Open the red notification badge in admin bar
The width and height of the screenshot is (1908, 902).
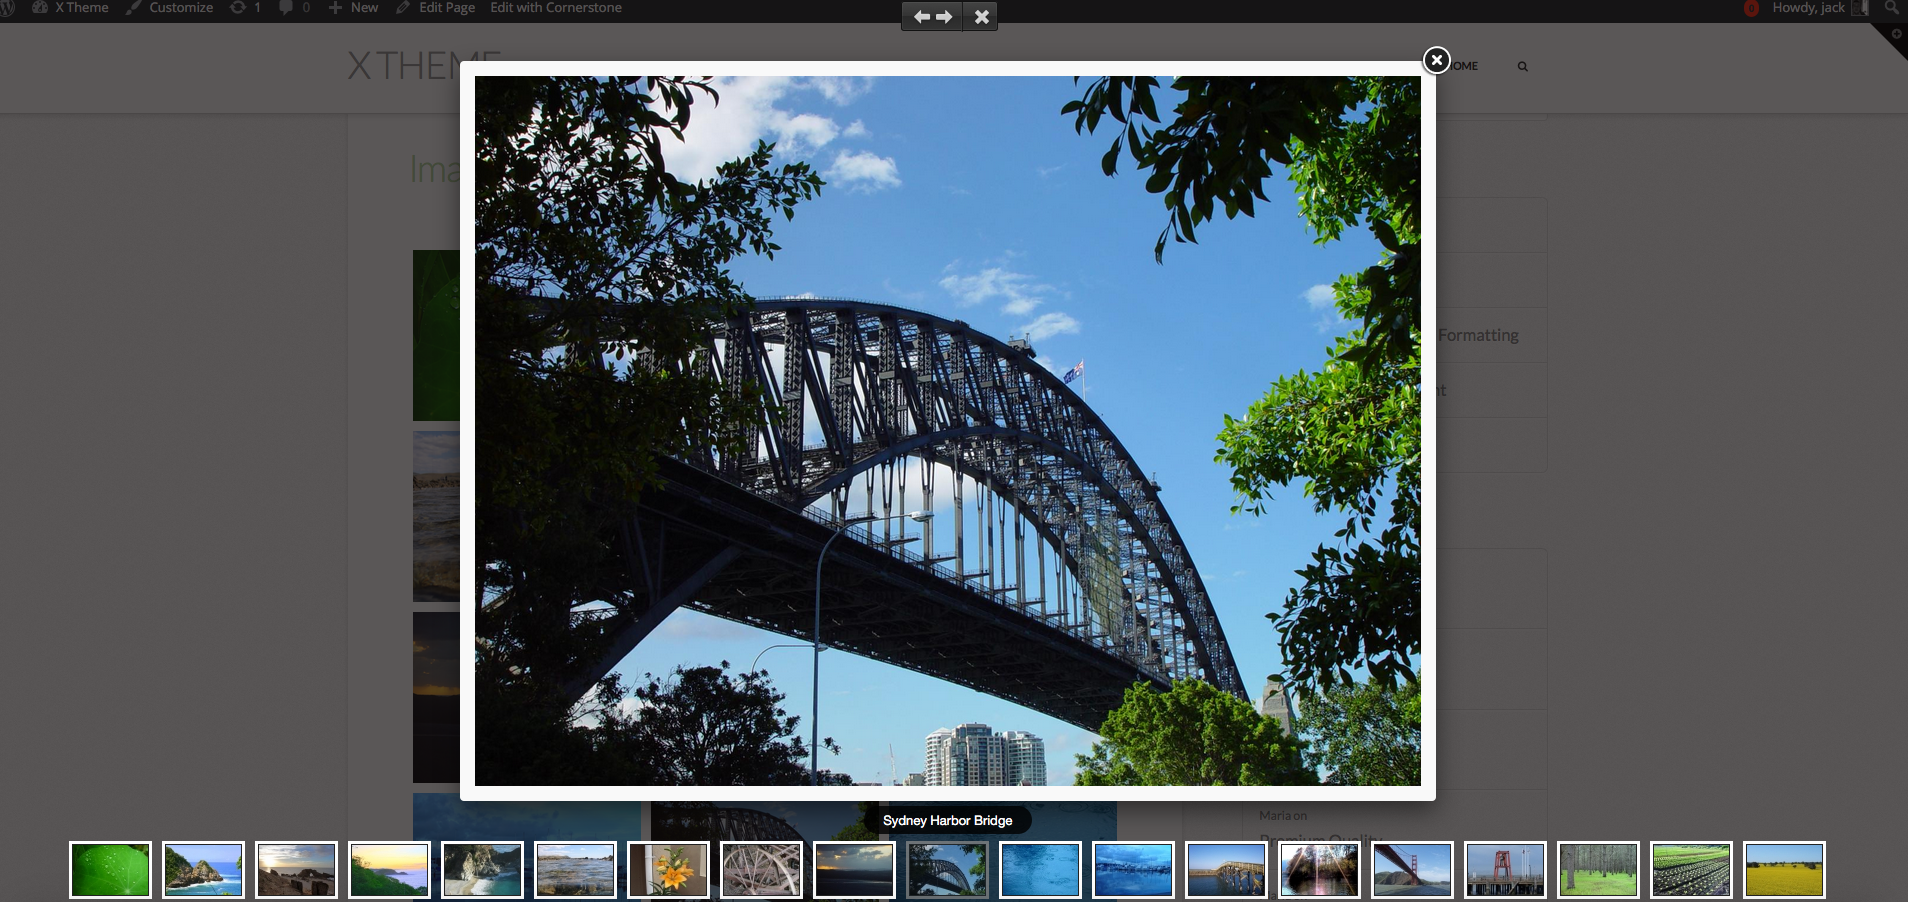pyautogui.click(x=1751, y=8)
